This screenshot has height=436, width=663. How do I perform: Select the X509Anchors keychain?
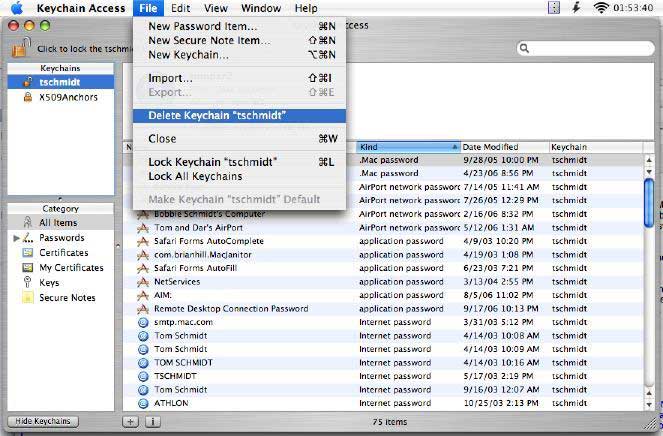tap(61, 98)
